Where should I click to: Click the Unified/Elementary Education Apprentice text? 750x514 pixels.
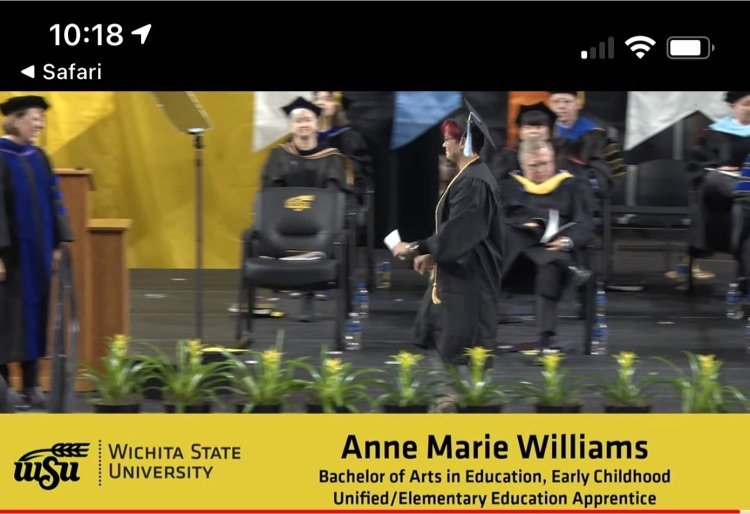click(x=495, y=498)
